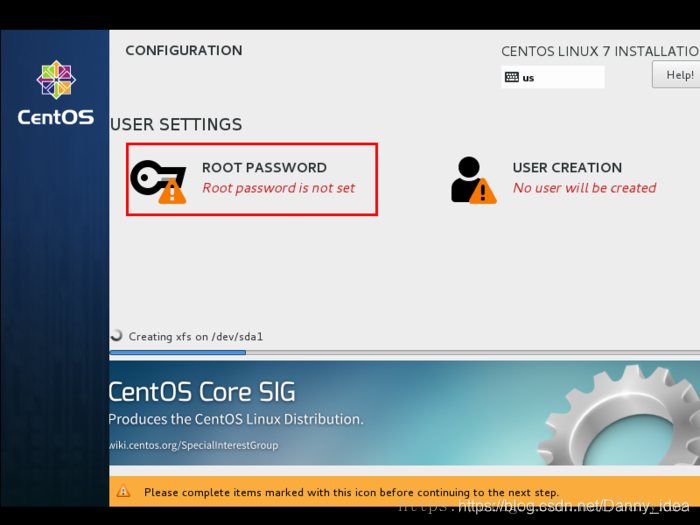The width and height of the screenshot is (700, 525).
Task: Click 'Creating xfs on /dev/sda1' status
Action: click(x=196, y=337)
